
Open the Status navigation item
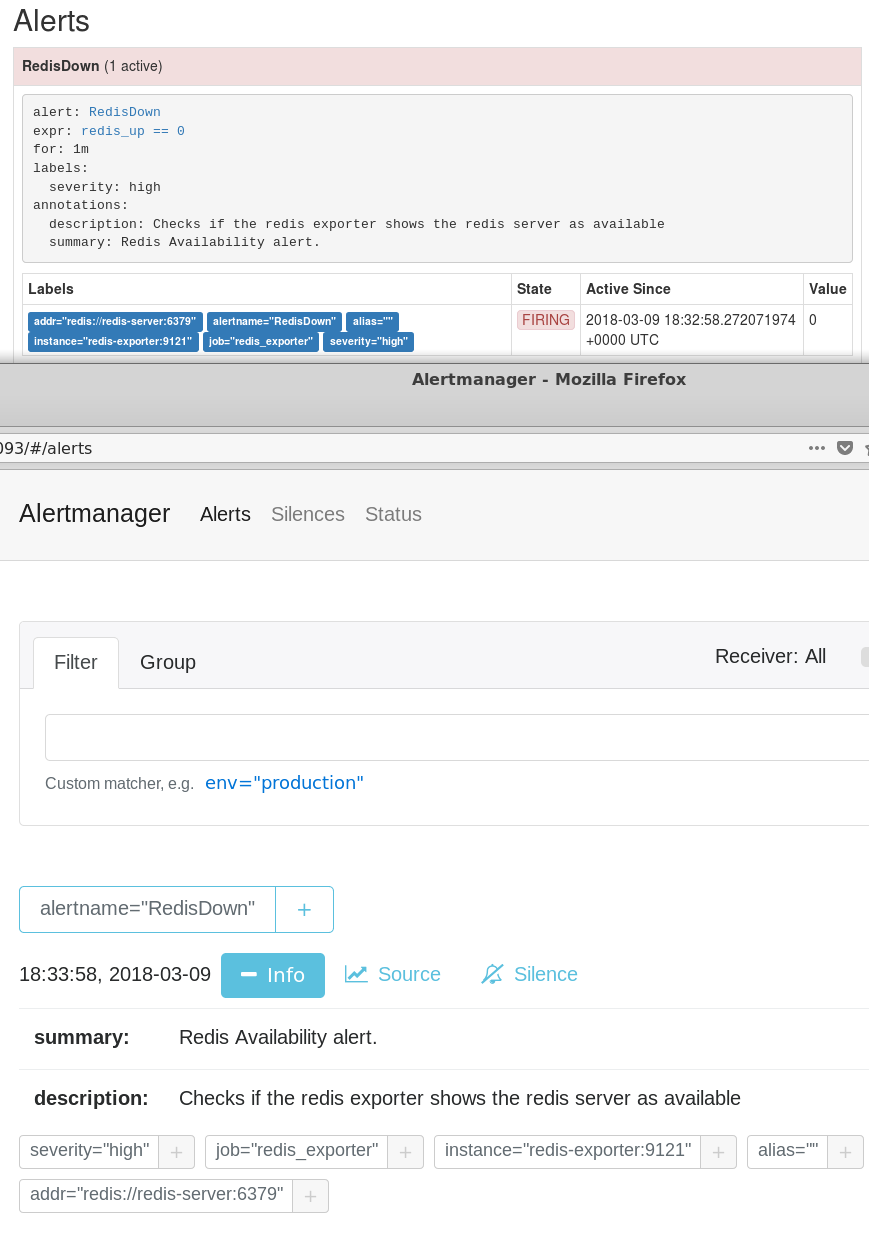pyautogui.click(x=393, y=514)
